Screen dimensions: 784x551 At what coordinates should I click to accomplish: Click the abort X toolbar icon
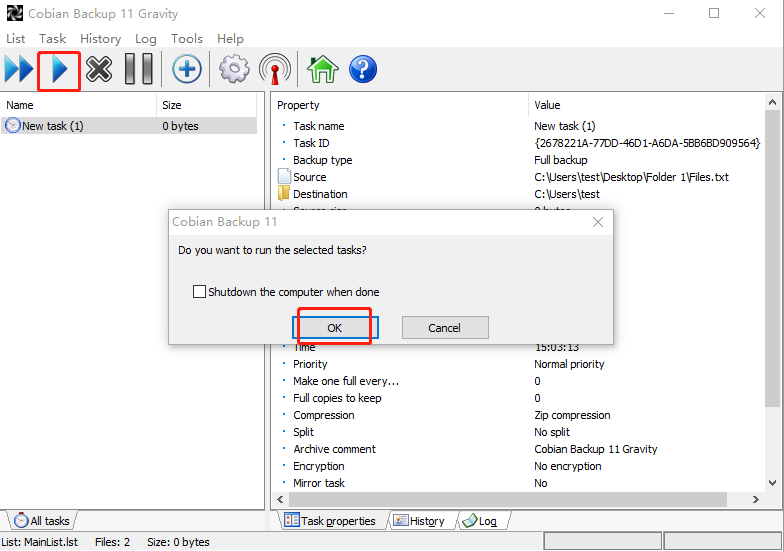click(99, 69)
